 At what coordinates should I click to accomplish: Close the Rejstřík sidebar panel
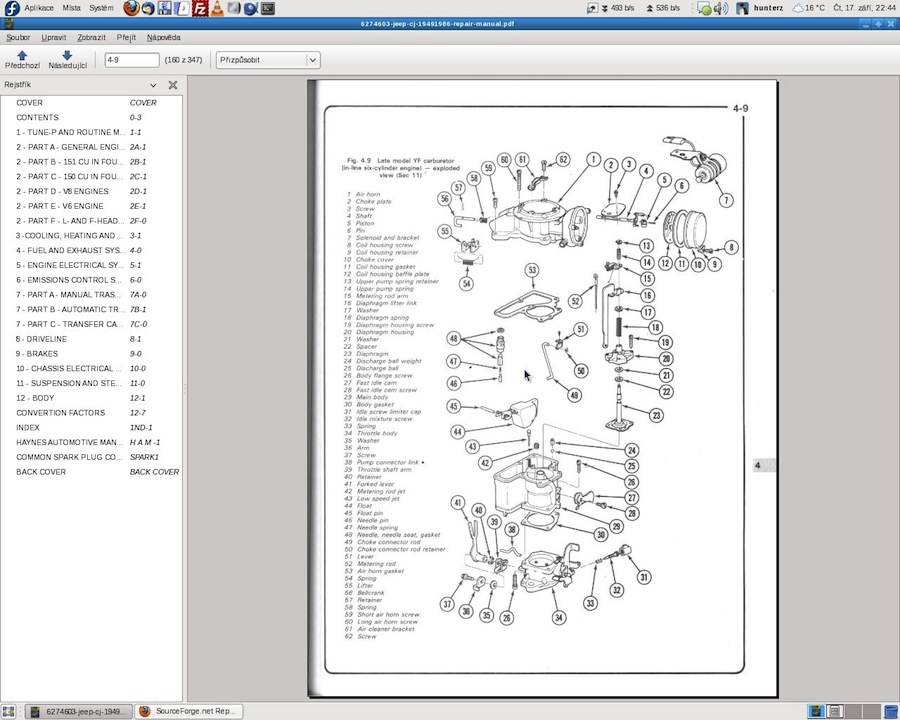coord(173,85)
